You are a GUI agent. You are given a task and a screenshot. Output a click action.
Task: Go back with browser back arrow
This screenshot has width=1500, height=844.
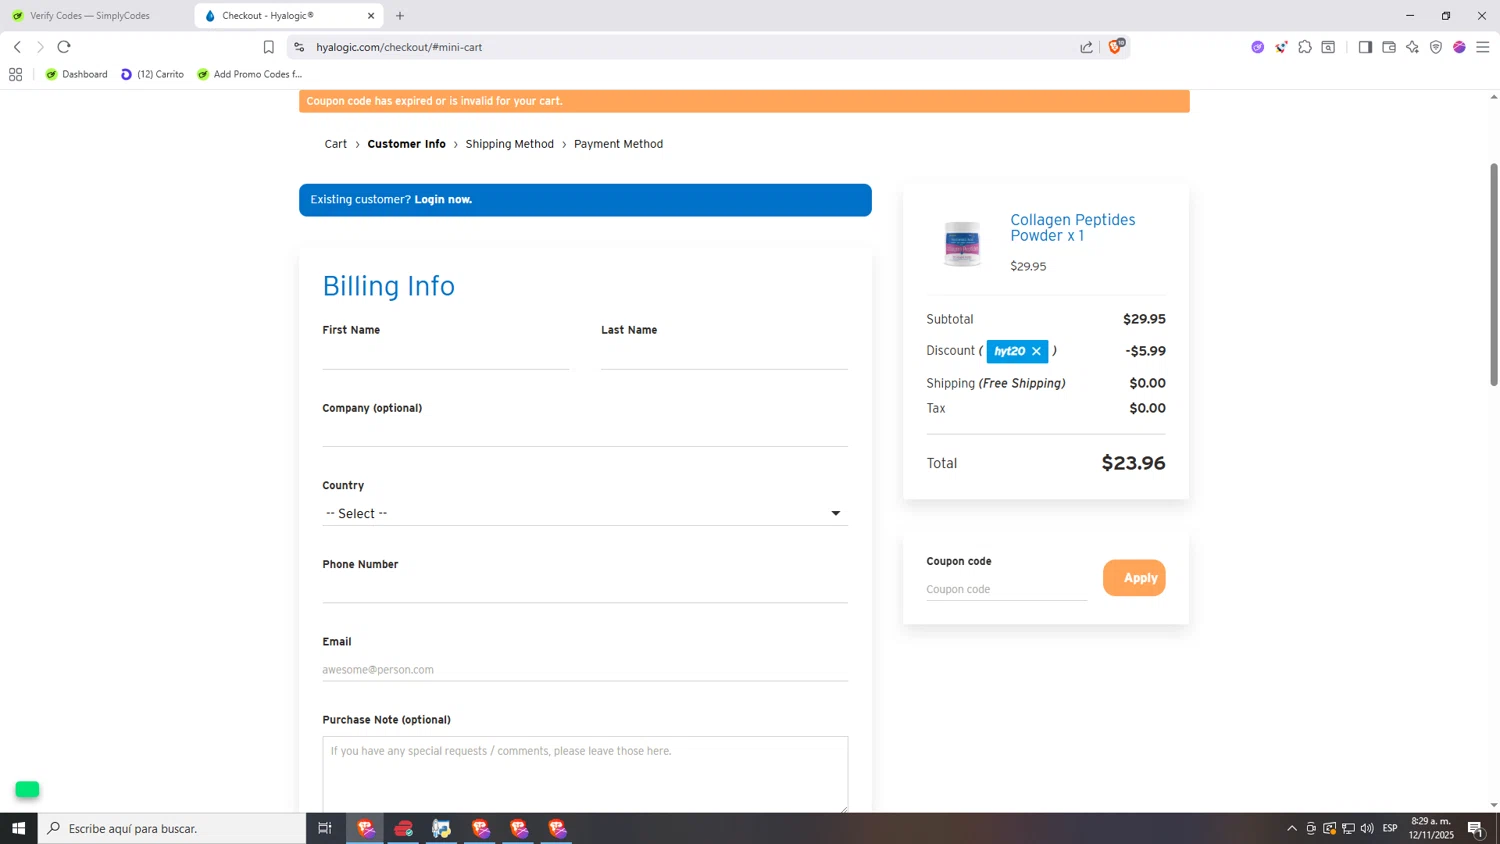click(17, 47)
